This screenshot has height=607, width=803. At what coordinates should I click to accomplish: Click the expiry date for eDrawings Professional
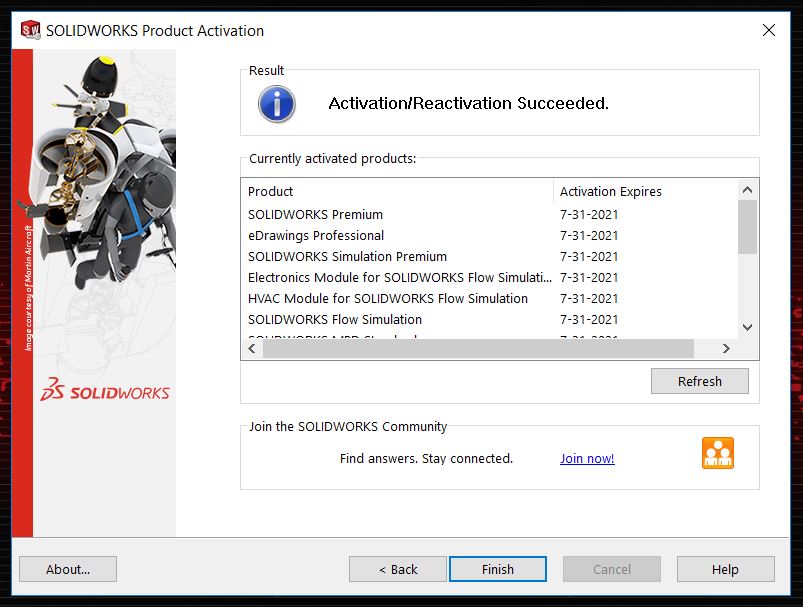point(589,236)
